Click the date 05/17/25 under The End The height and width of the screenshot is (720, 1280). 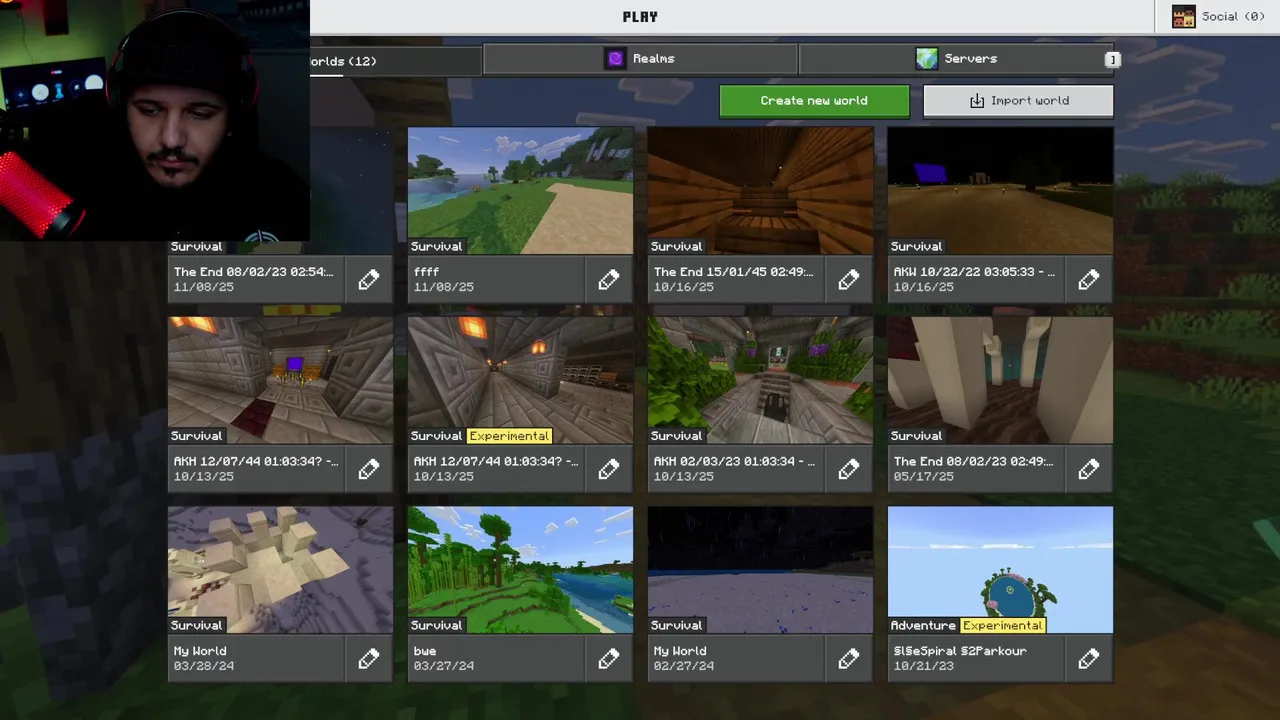coord(924,477)
